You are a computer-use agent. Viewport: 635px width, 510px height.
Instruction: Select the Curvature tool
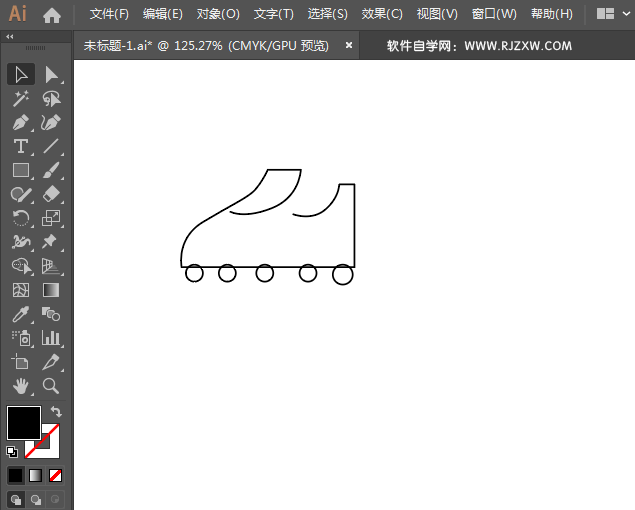[x=51, y=122]
